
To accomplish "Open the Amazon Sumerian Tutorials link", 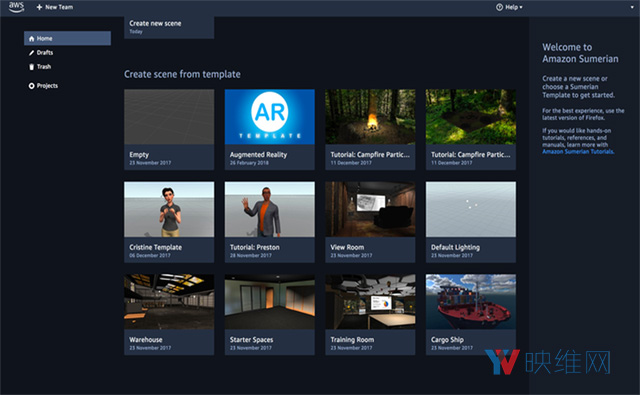I will [578, 151].
